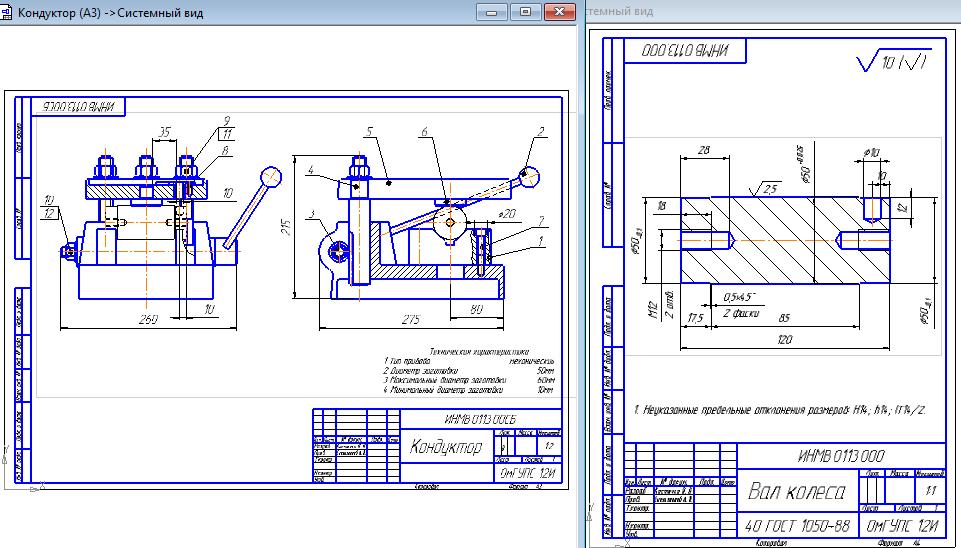Viewport: 961px width, 548px height.
Task: Select the 28 dimension at top of shaft
Action: [x=704, y=150]
